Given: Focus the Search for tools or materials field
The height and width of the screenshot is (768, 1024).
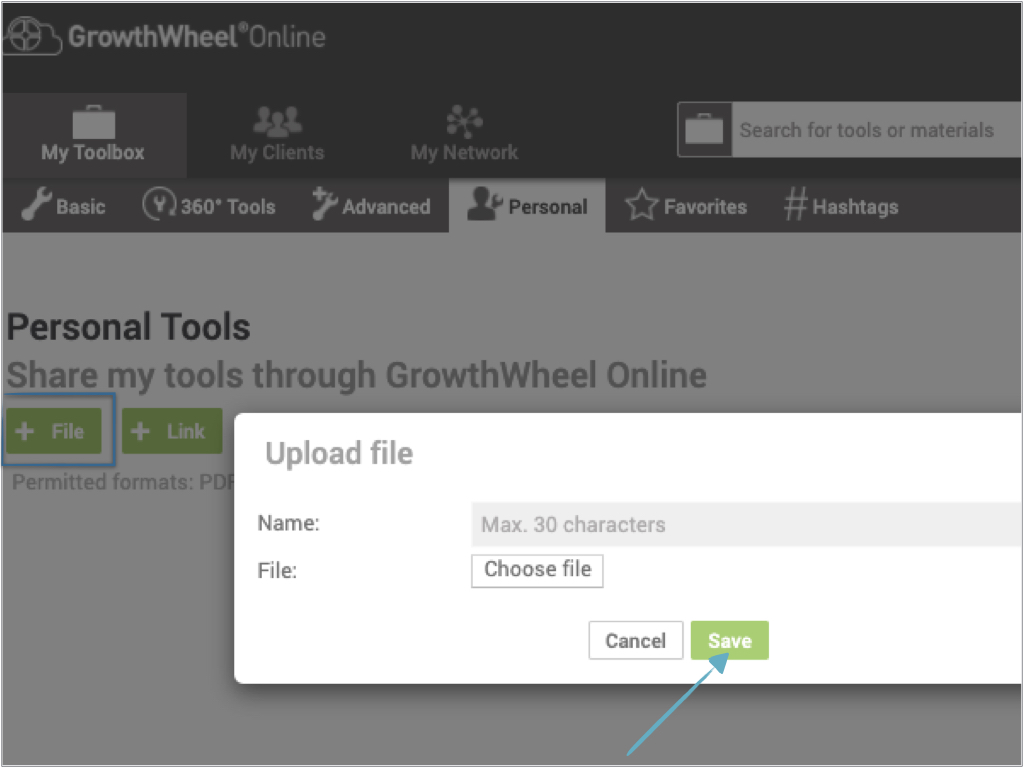Looking at the screenshot, I should pyautogui.click(x=876, y=130).
